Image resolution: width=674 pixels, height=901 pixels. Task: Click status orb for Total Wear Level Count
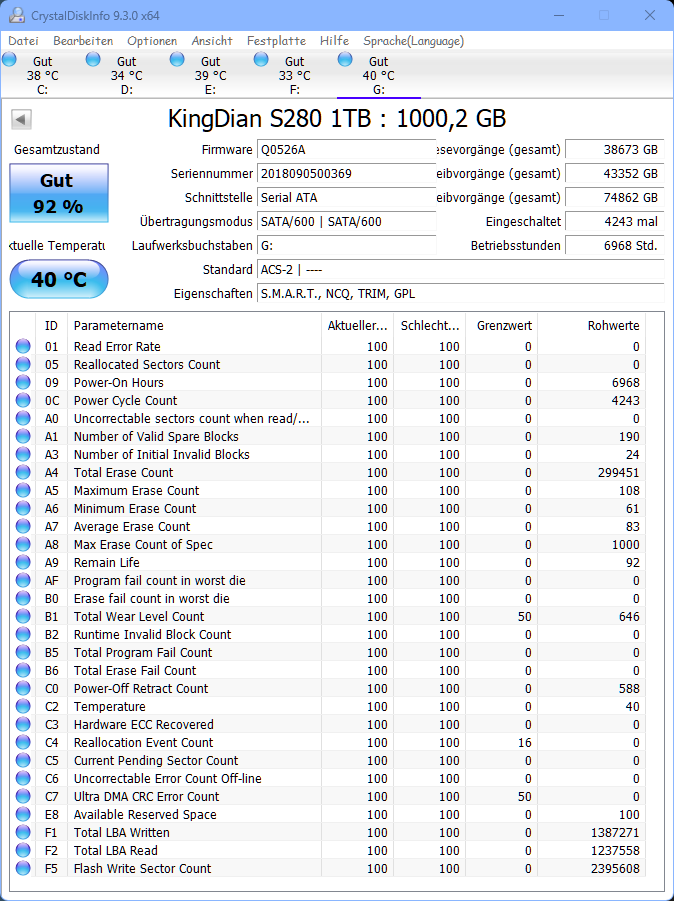point(23,617)
